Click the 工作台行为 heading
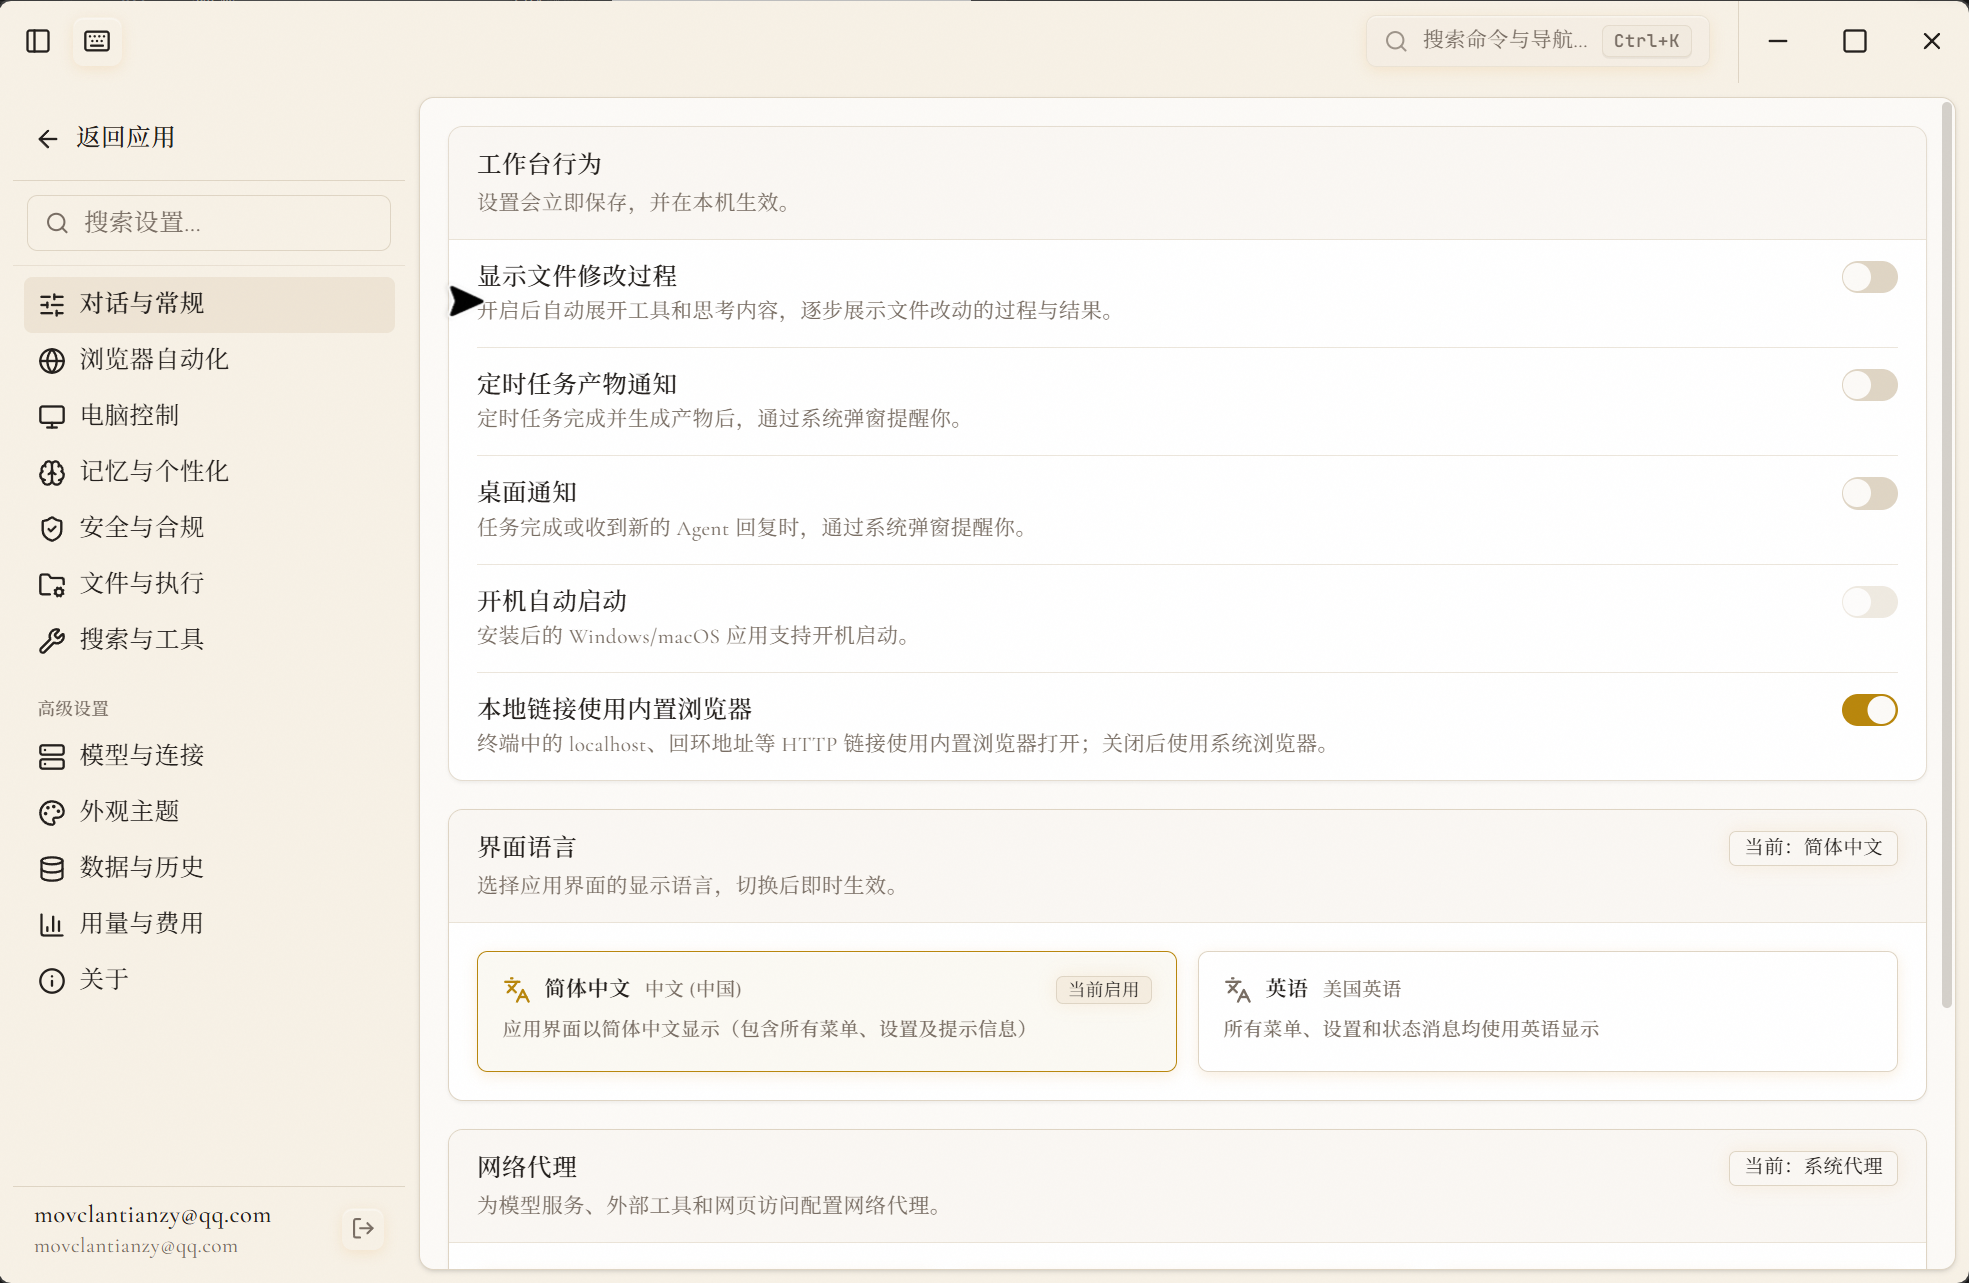The height and width of the screenshot is (1283, 1969). point(540,164)
